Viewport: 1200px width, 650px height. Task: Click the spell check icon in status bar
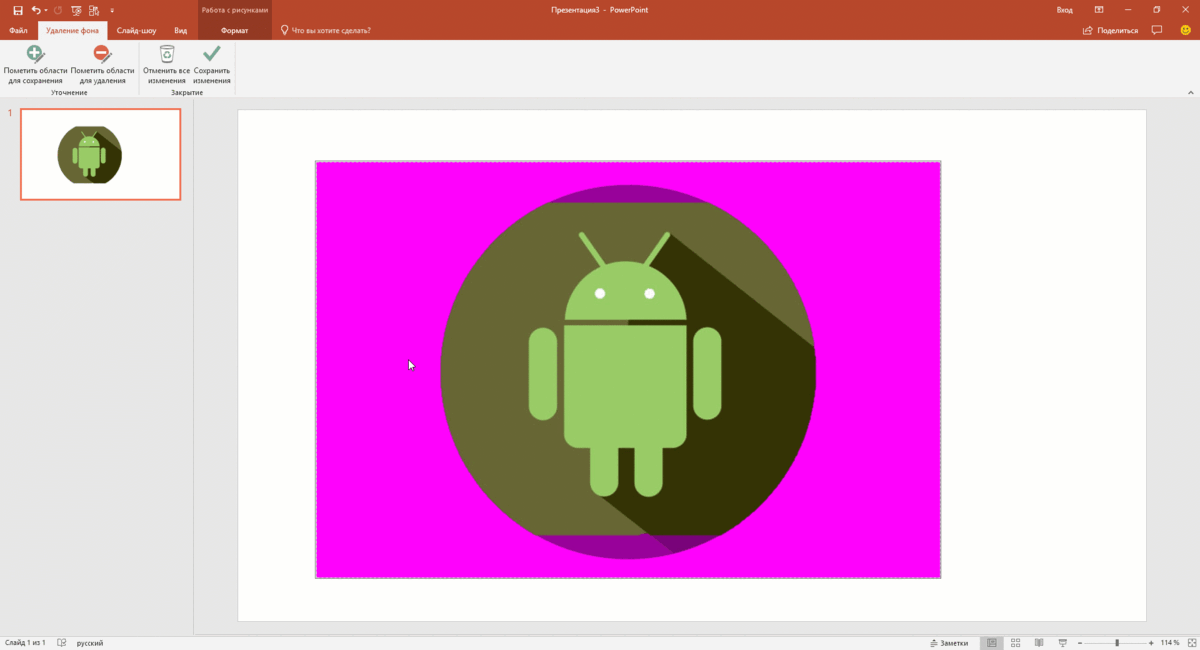click(x=62, y=643)
